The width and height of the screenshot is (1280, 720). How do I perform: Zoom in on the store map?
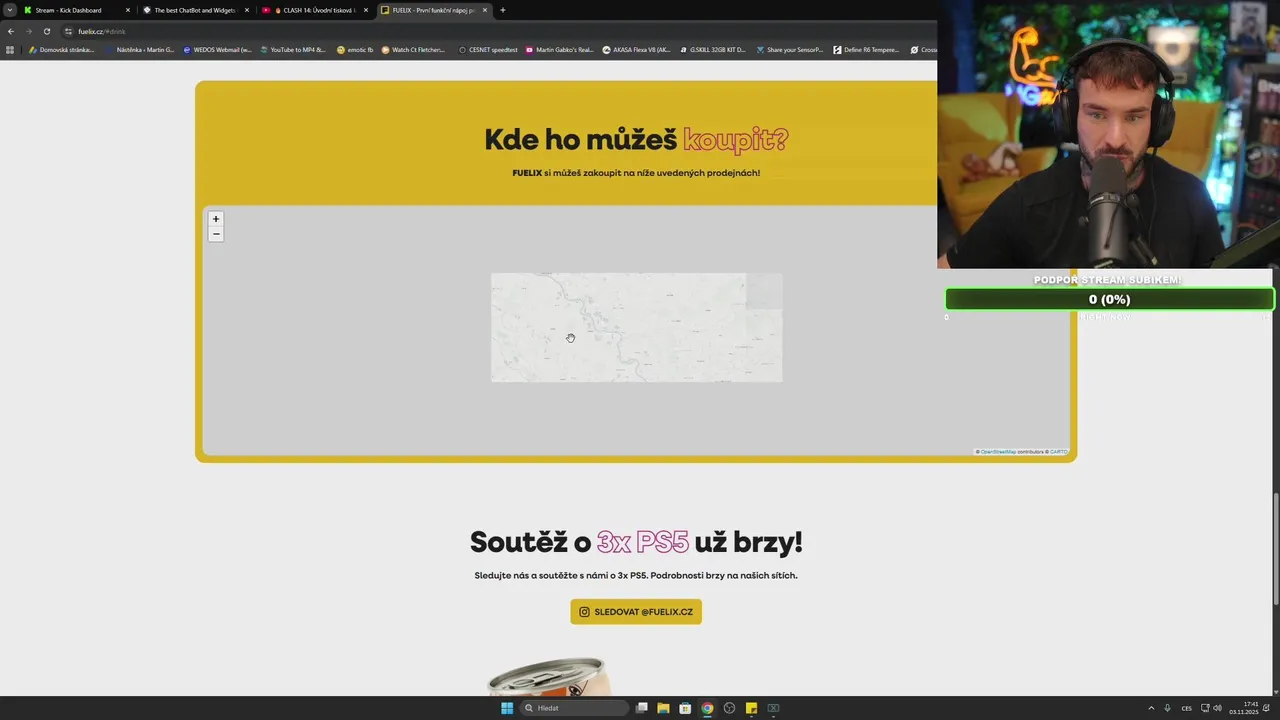coord(215,219)
